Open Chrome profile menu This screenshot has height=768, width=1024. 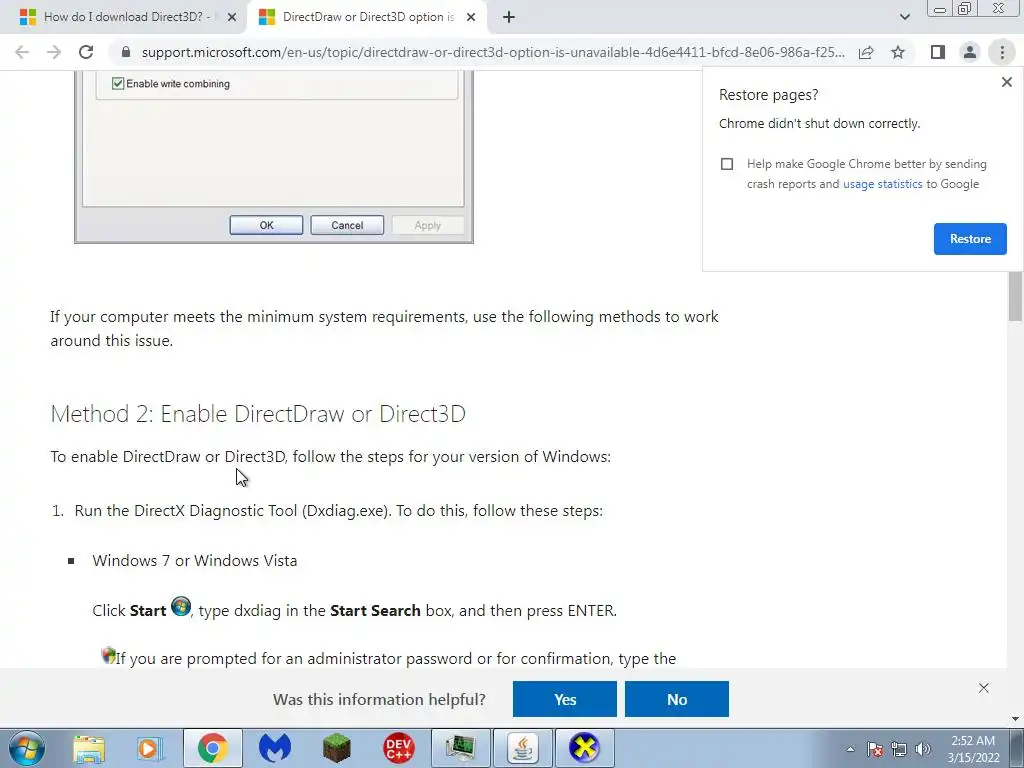(970, 52)
